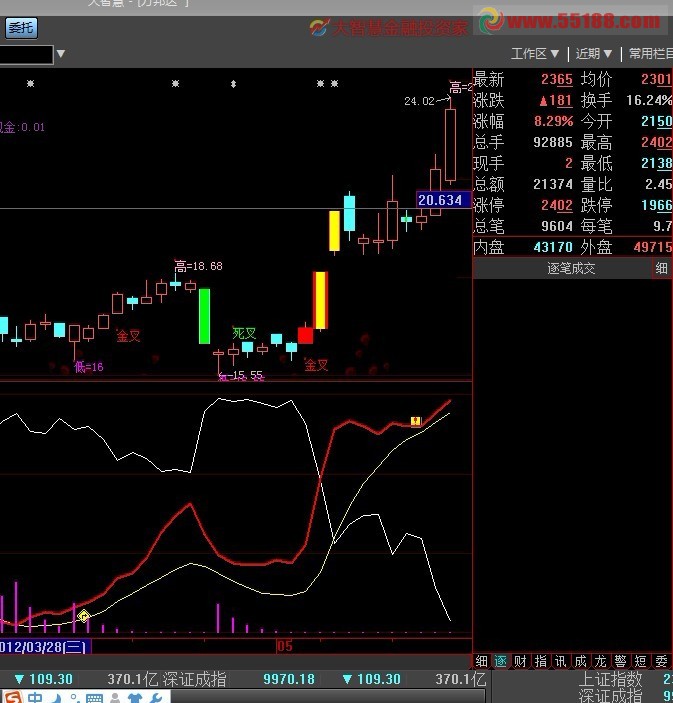Click the yellow diamond marker on the indicator chart

[85, 616]
